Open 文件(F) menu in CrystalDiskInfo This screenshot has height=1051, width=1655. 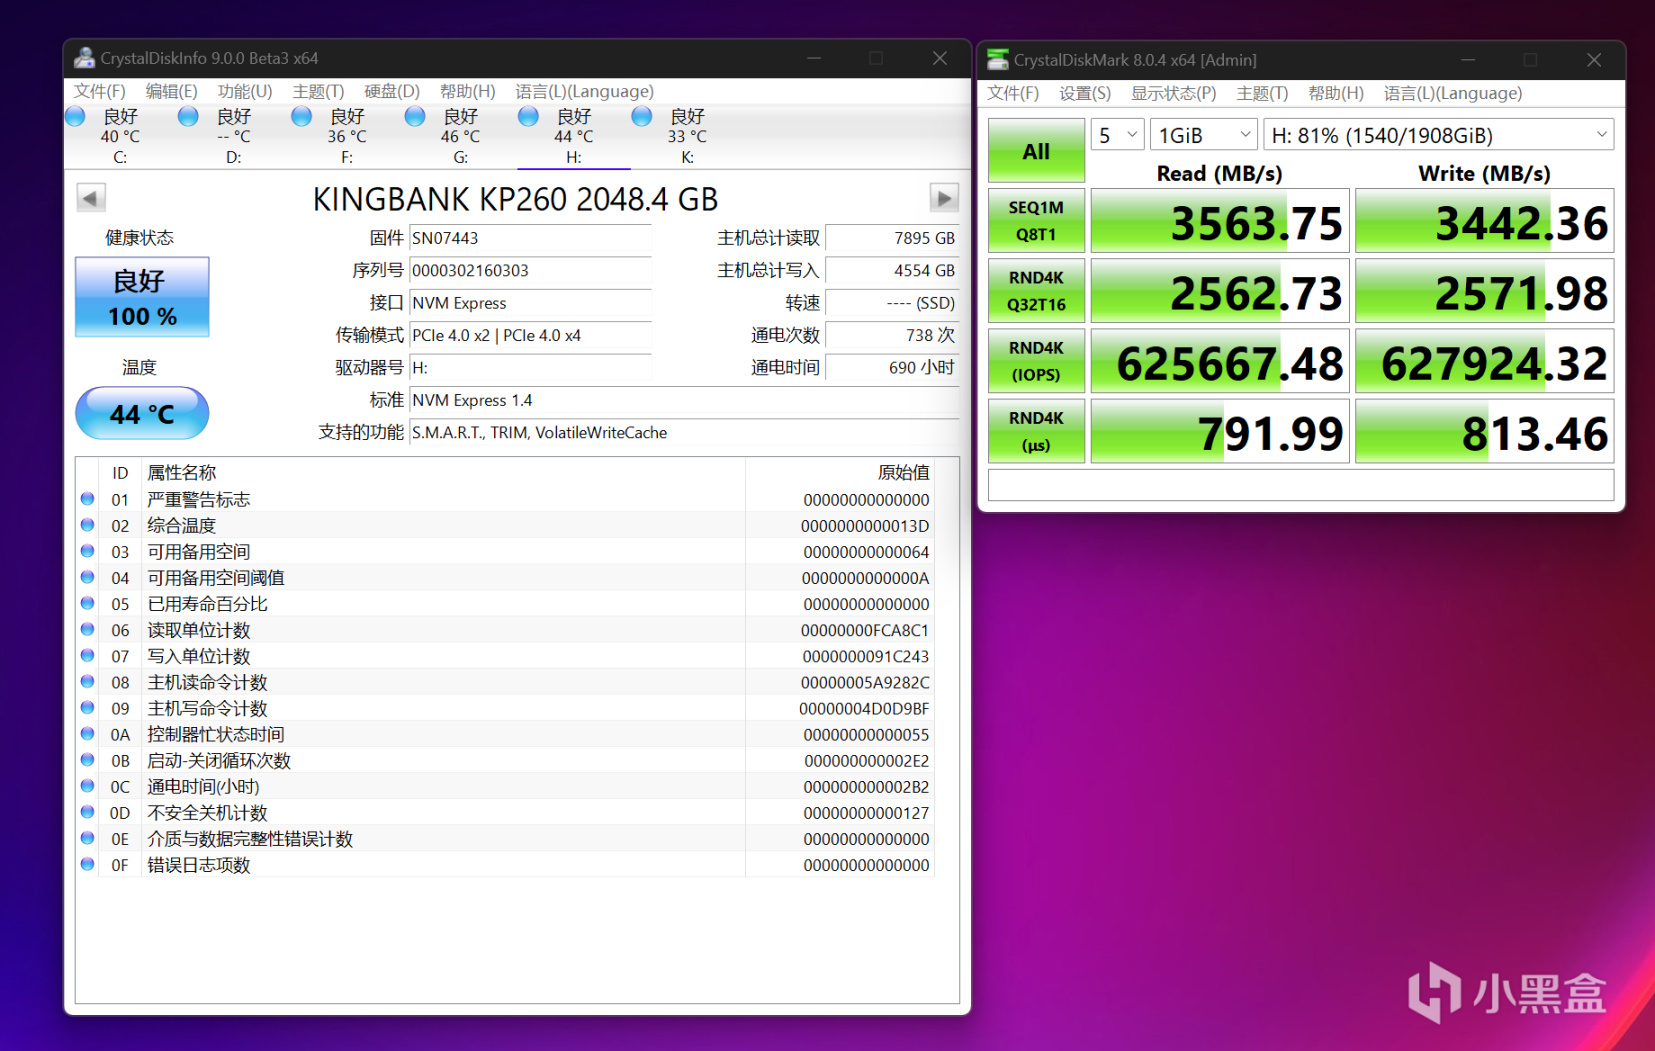click(x=99, y=91)
